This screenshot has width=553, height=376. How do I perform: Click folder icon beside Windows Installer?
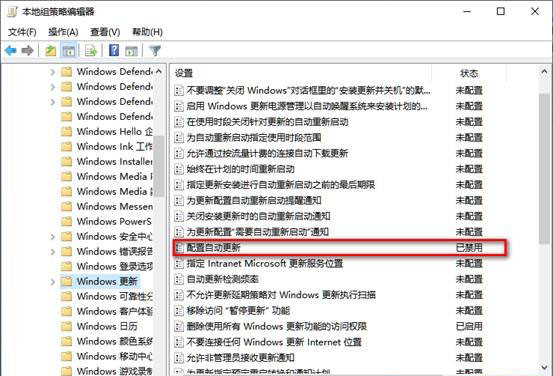click(x=66, y=162)
